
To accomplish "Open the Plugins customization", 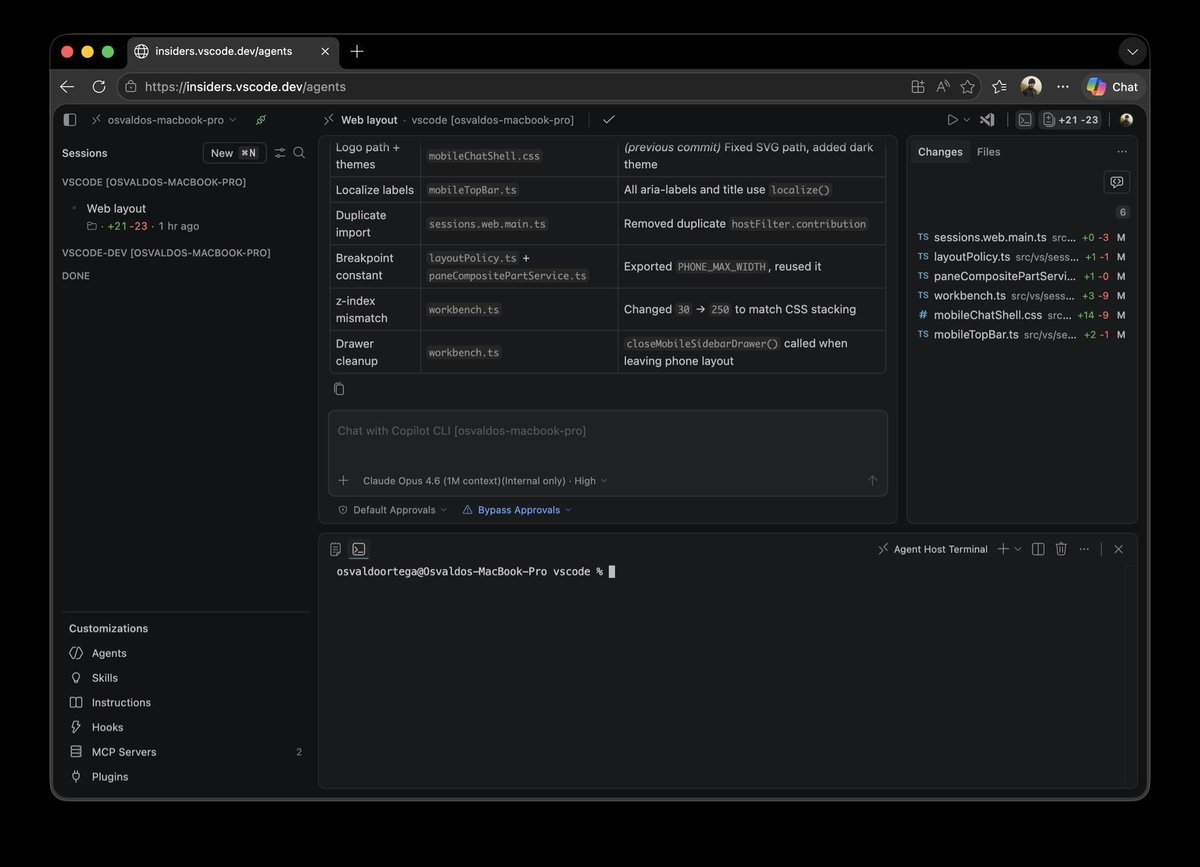I will (185, 777).
